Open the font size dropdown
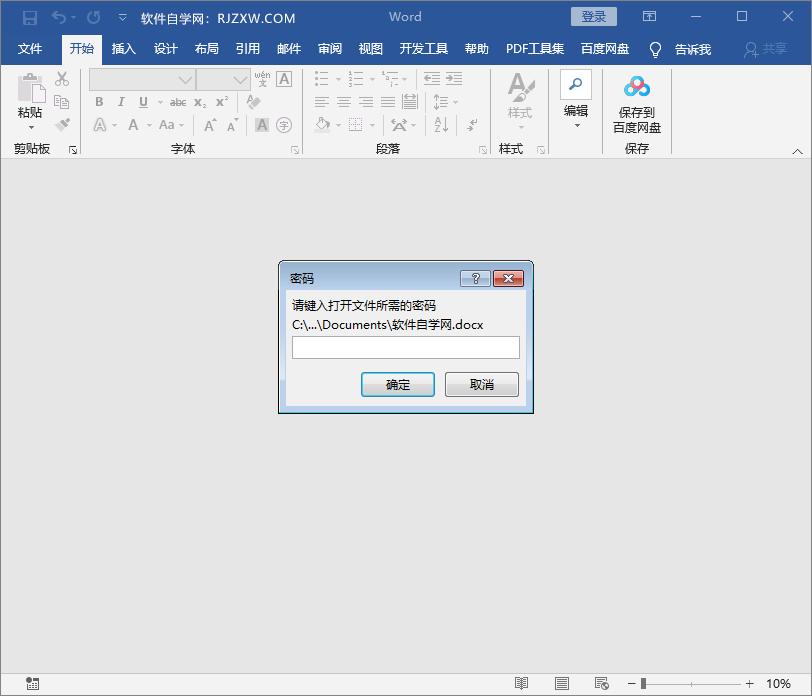Image resolution: width=812 pixels, height=696 pixels. coord(238,79)
